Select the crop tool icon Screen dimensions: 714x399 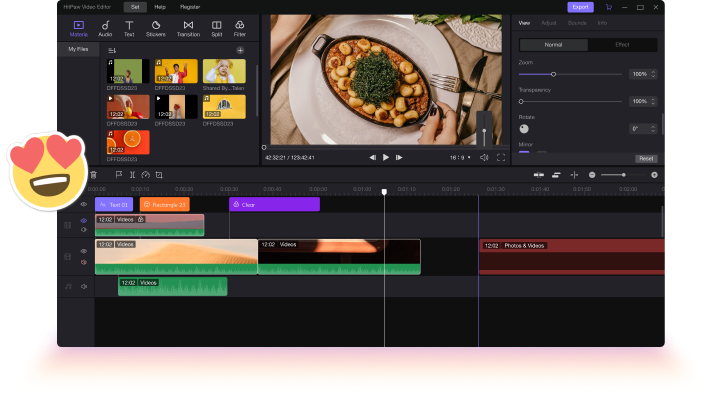click(x=159, y=174)
